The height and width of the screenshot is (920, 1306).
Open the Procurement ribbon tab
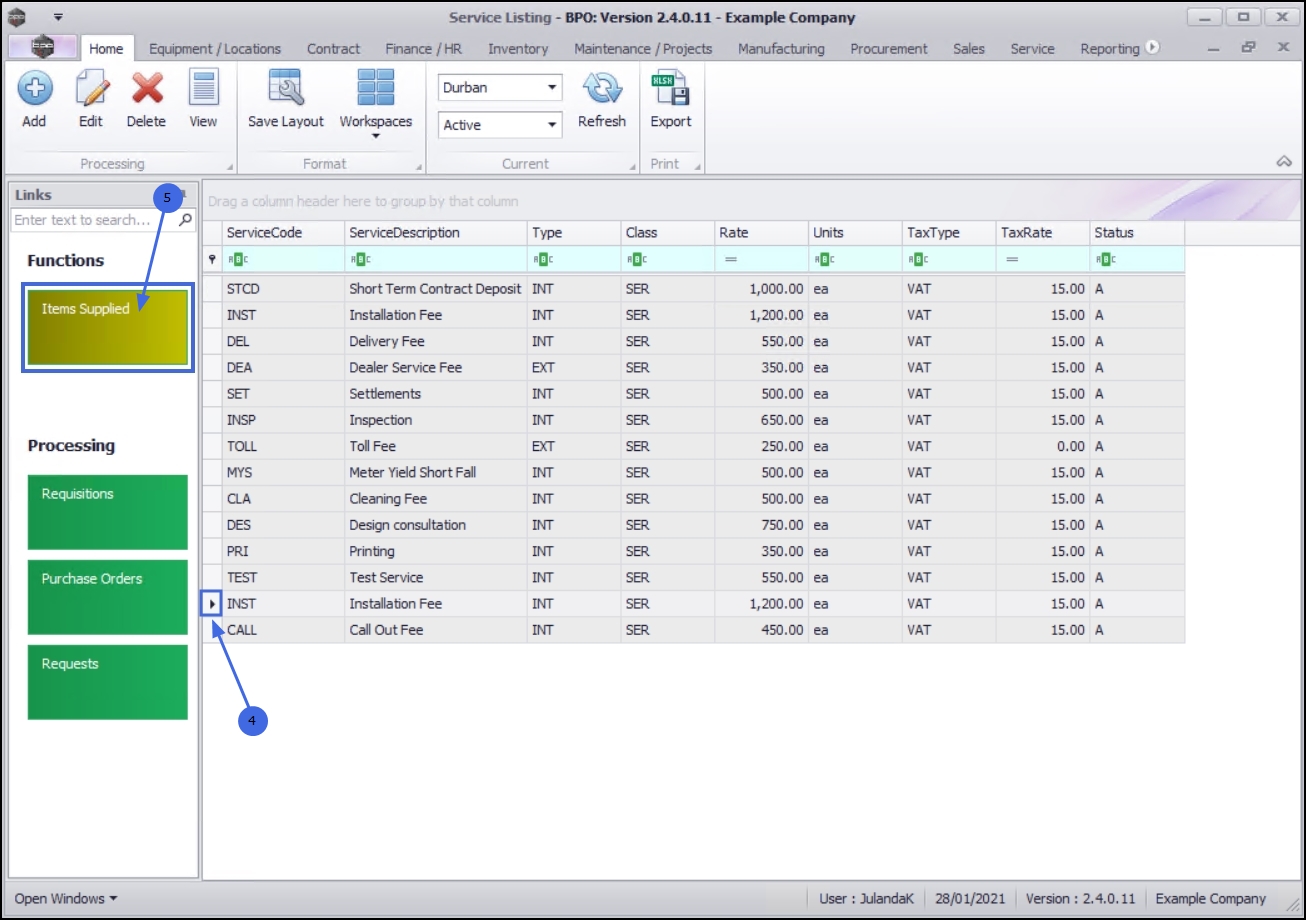pyautogui.click(x=888, y=49)
